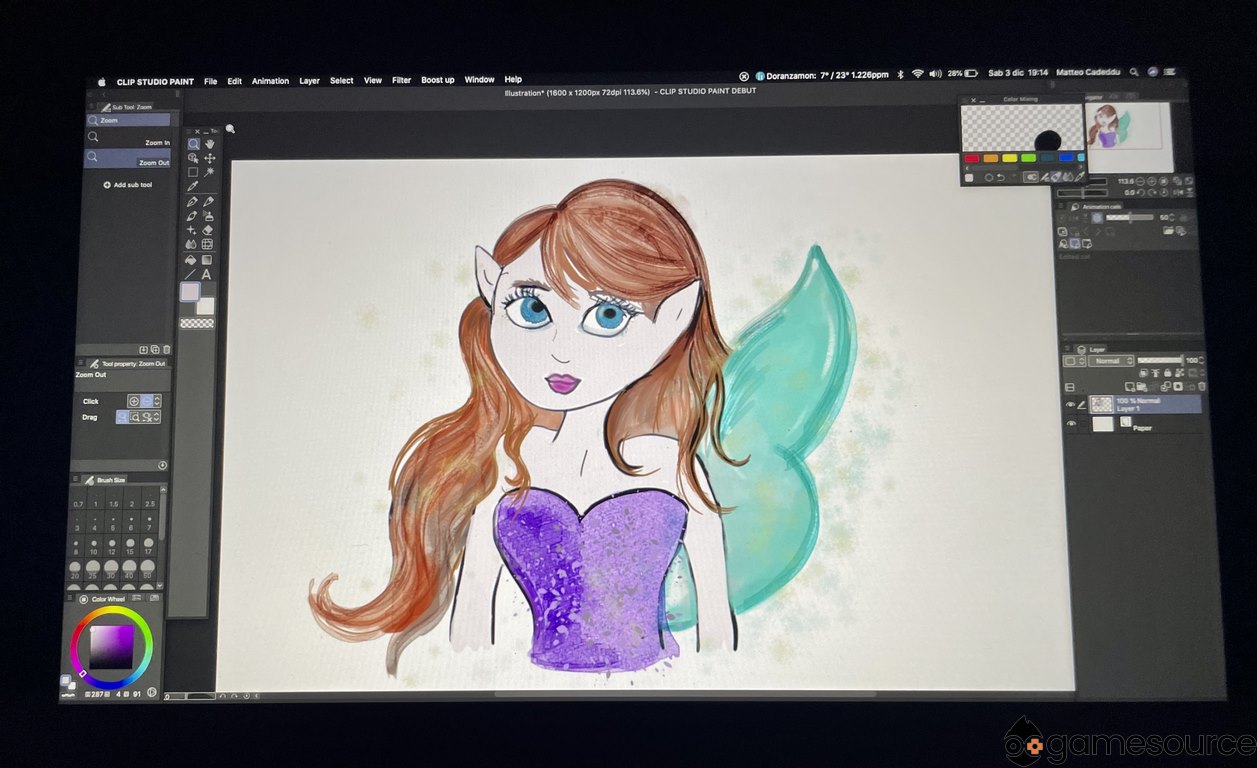Pick the Eraser tool
Screen dimensions: 1257x768
(208, 230)
